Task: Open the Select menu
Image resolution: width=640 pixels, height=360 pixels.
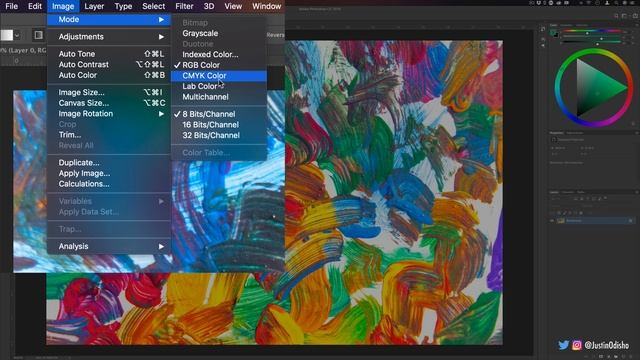Action: click(x=153, y=6)
